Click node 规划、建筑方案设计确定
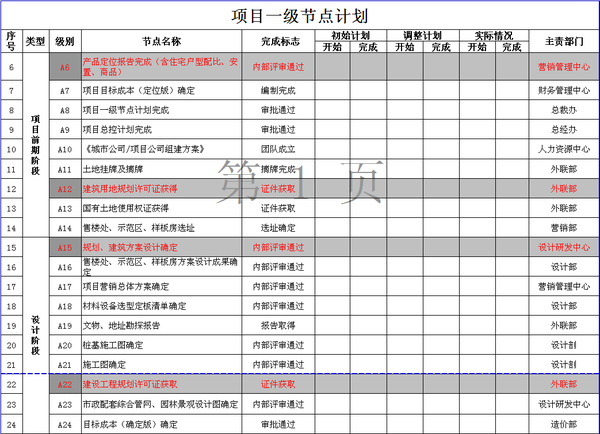 (161, 247)
